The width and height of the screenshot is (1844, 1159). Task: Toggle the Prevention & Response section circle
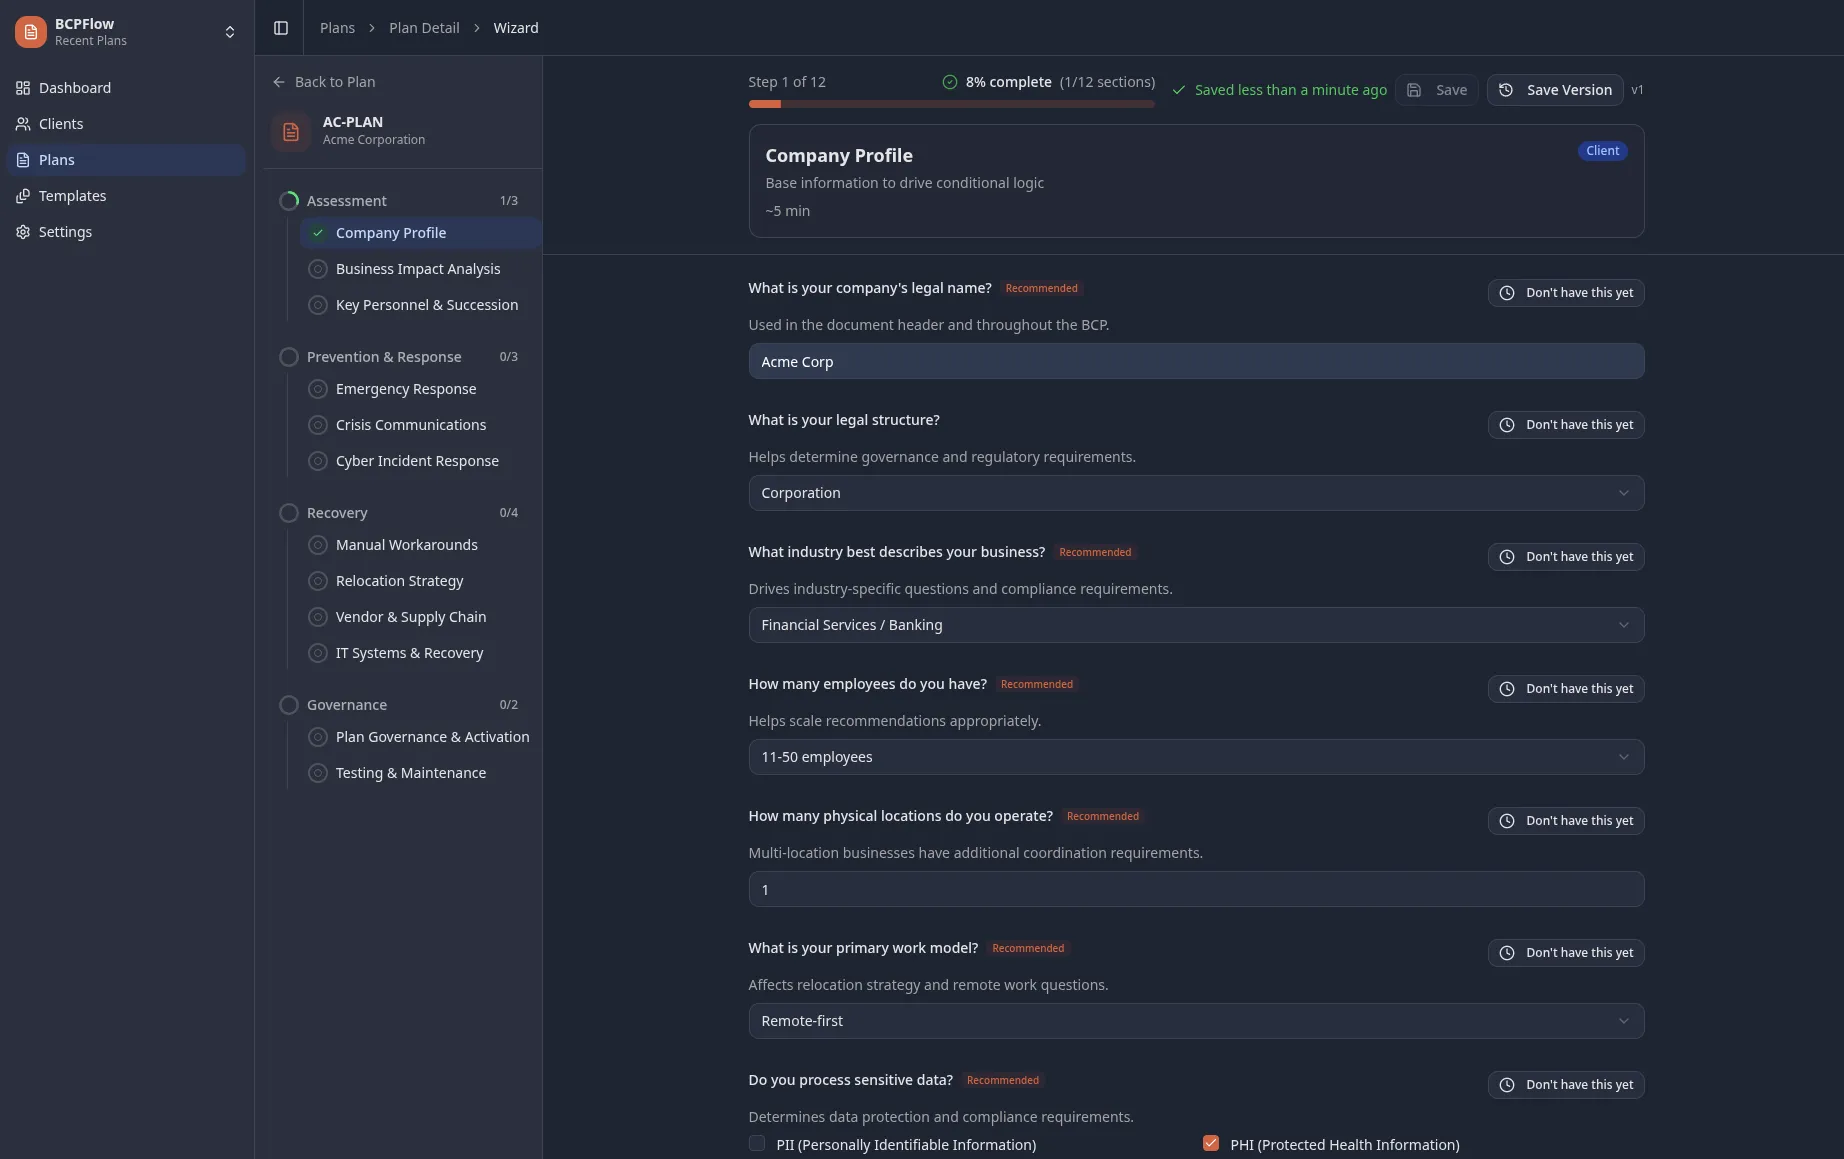289,357
